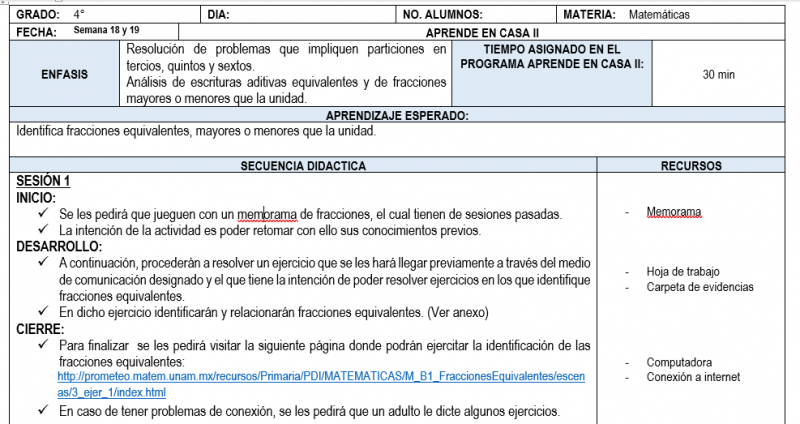Open the prometeo.matem.unam.mx hyperlink
Screen dimensions: 800x424
point(321,384)
